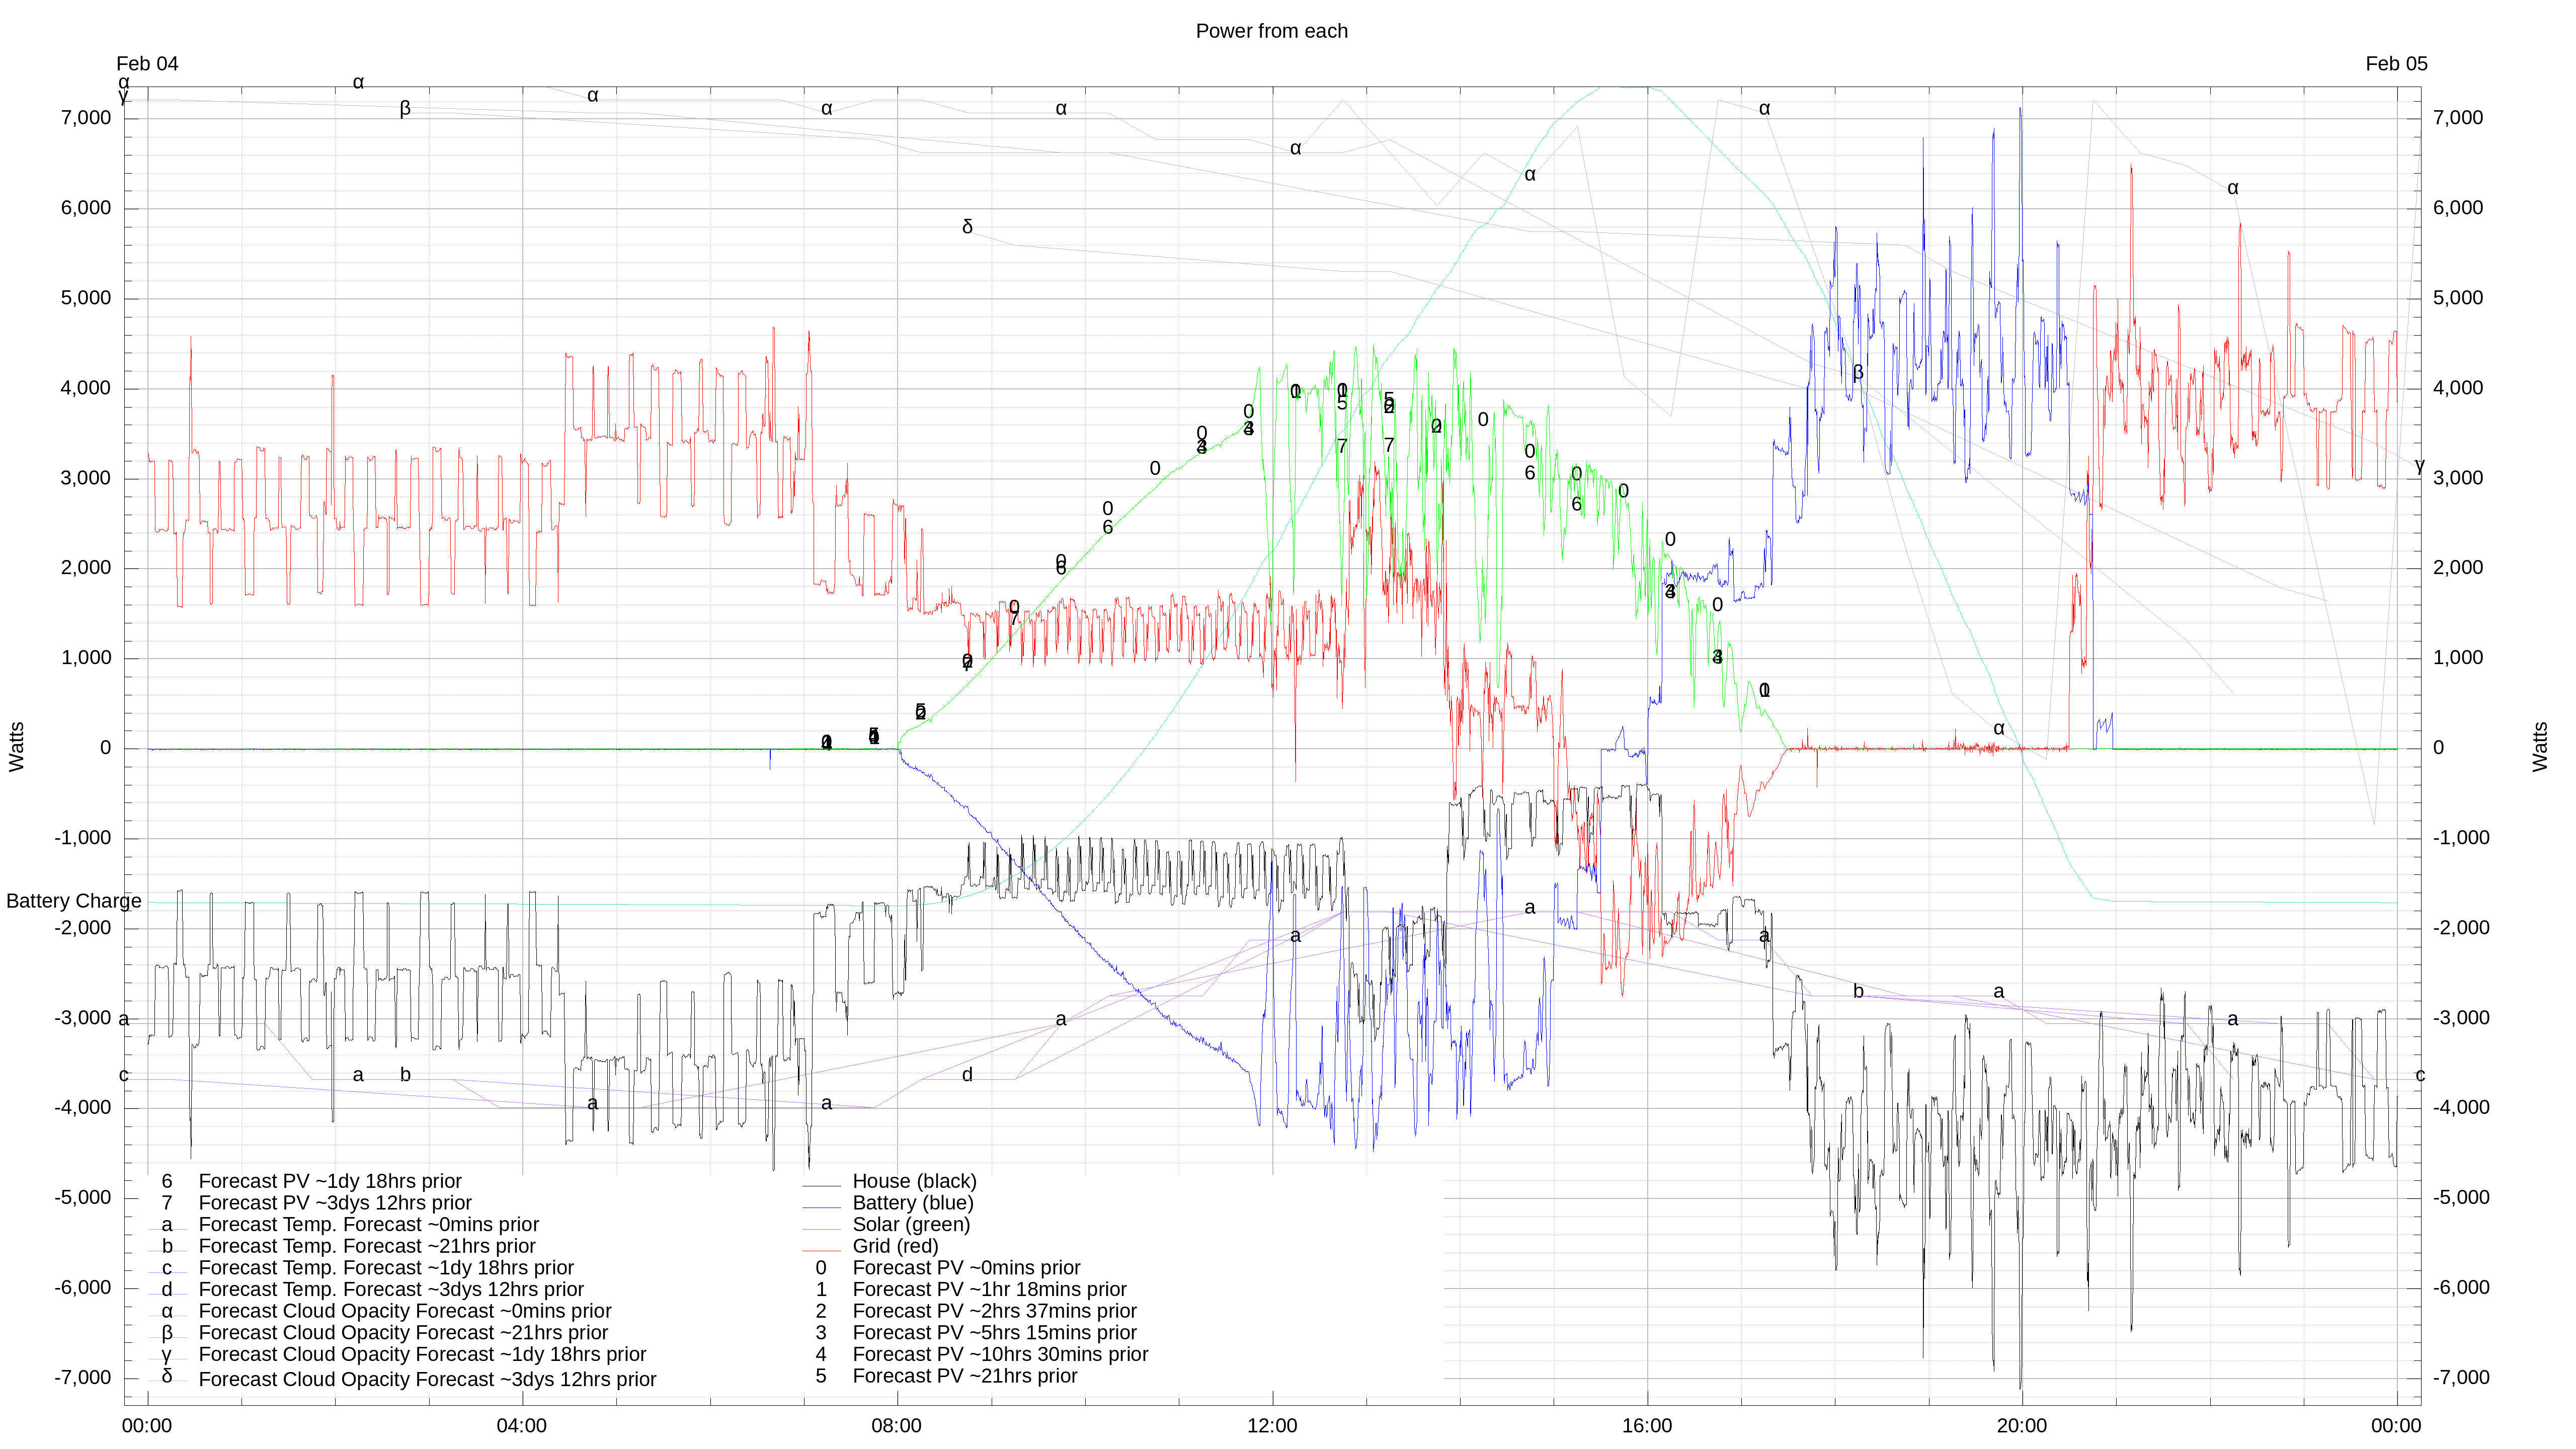Viewport: 2576px width, 1449px height.
Task: Click the right axis 5,000 tick label
Action: [x=2458, y=298]
